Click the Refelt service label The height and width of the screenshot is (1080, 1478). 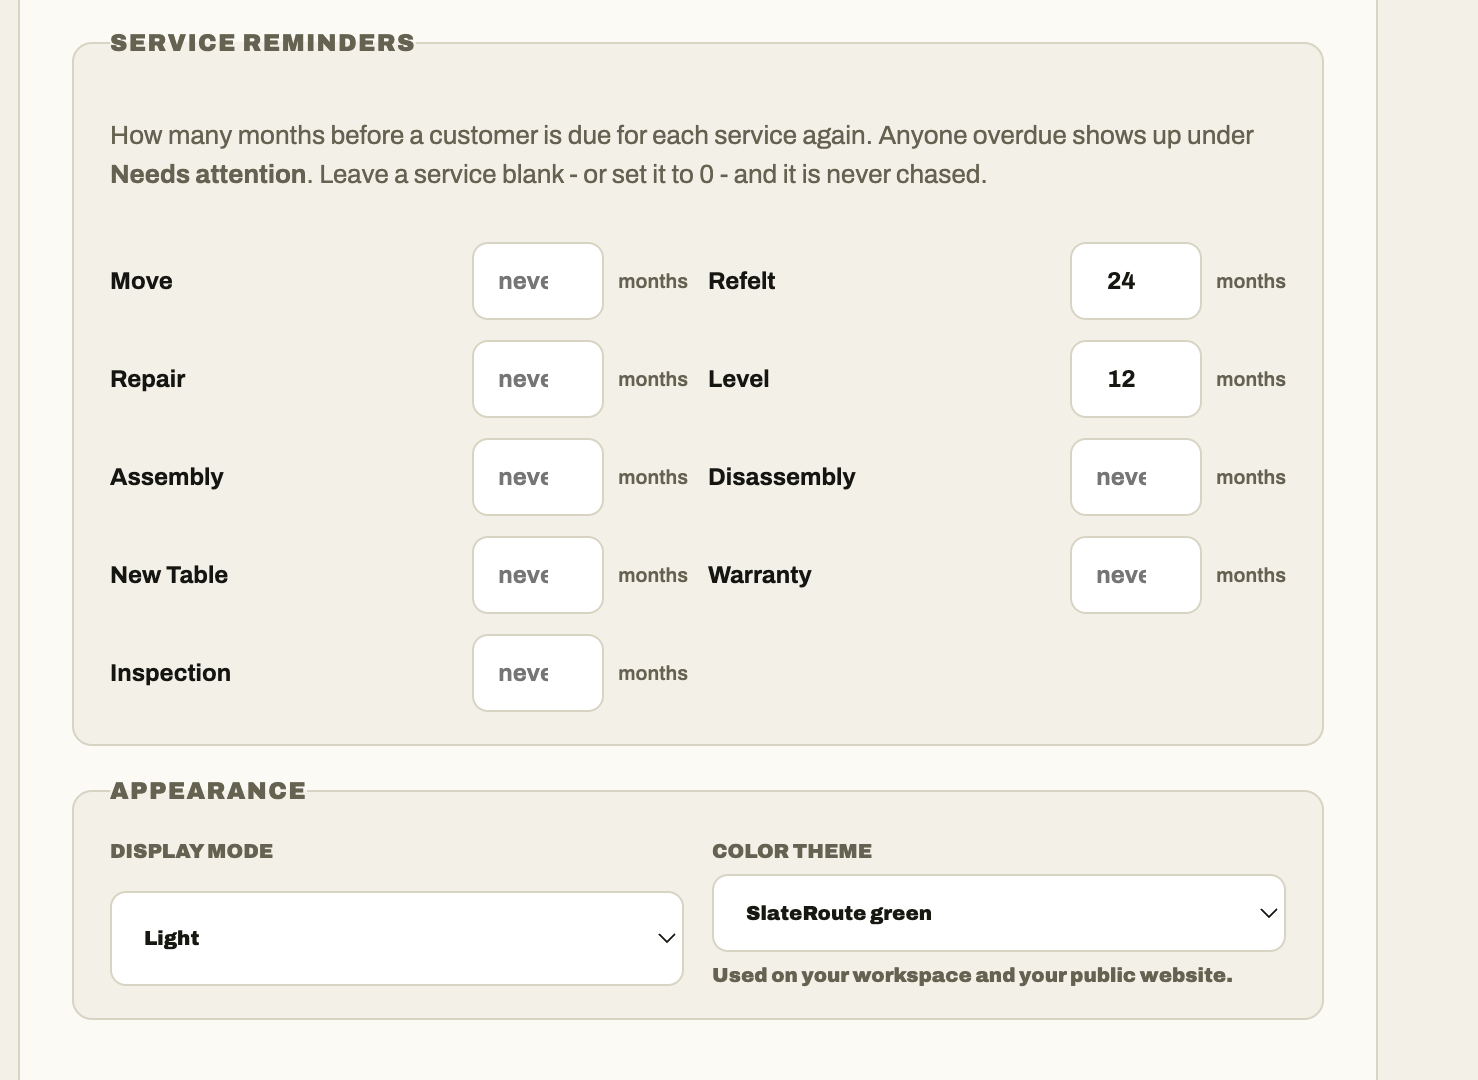pos(742,281)
